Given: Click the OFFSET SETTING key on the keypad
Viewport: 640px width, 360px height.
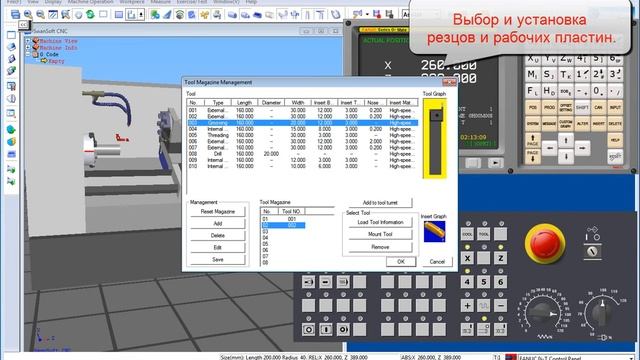Looking at the screenshot, I should [565, 107].
